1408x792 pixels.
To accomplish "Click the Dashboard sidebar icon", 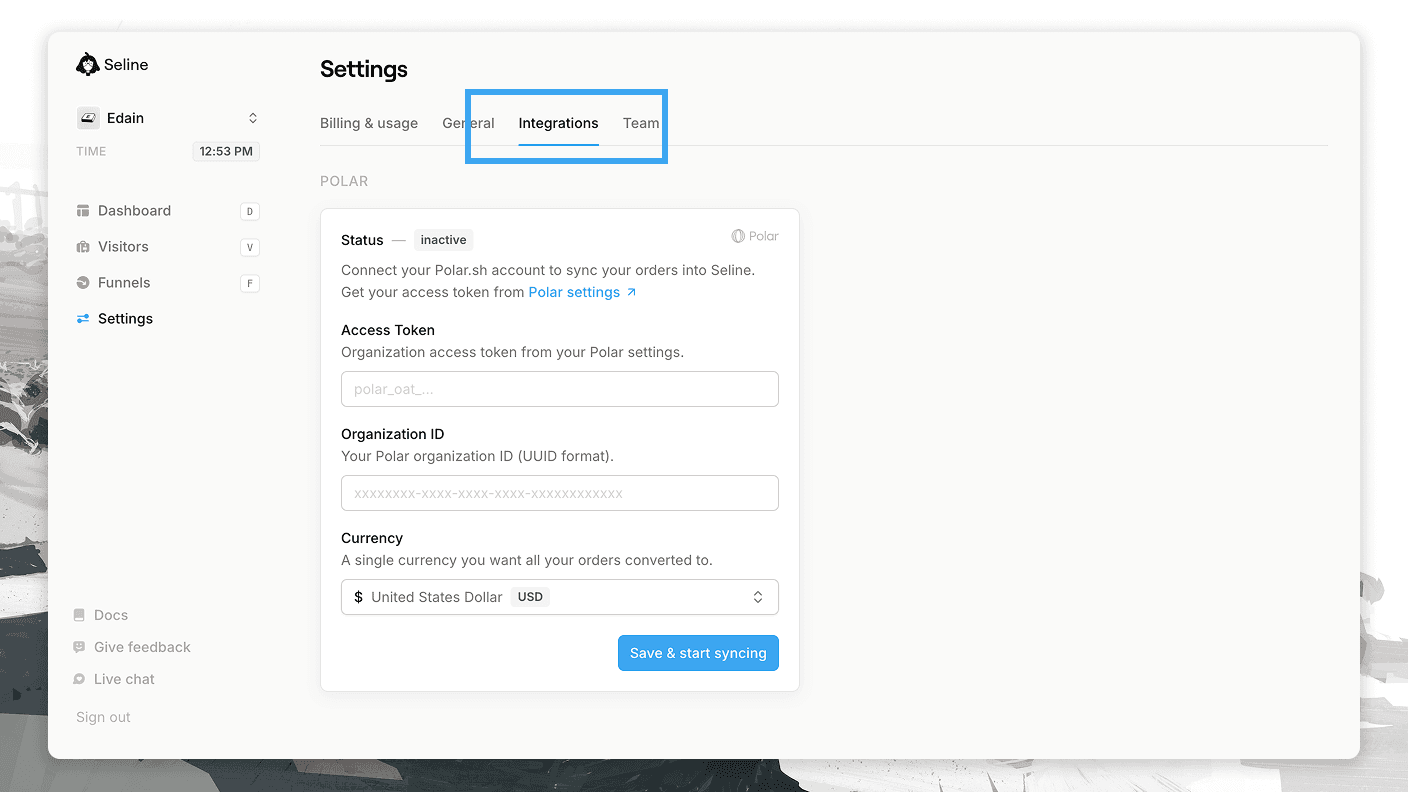I will point(83,211).
